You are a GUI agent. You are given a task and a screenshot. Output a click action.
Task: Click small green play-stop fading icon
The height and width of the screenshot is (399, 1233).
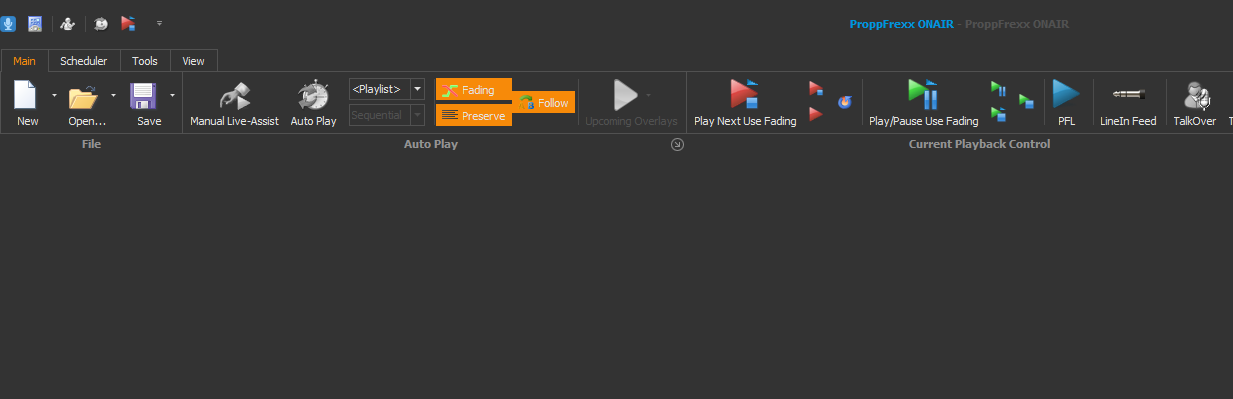998,114
